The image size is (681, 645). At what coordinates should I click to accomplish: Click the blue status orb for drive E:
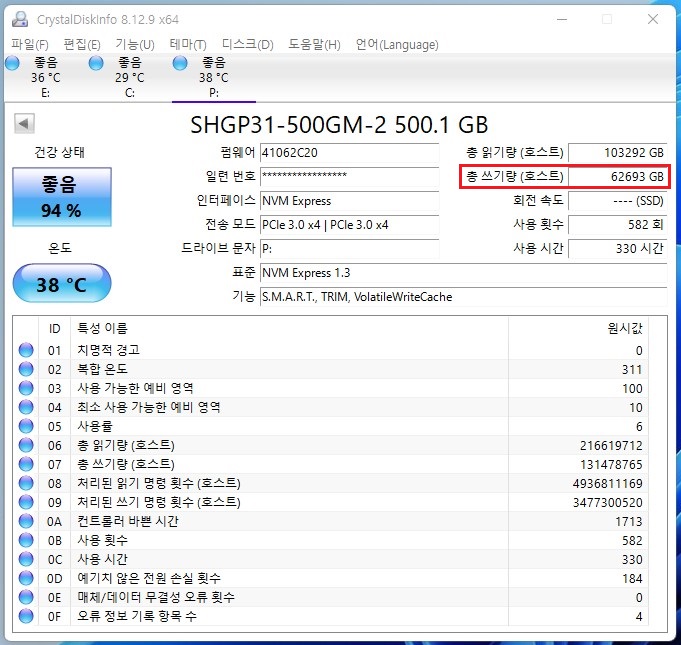pyautogui.click(x=12, y=63)
